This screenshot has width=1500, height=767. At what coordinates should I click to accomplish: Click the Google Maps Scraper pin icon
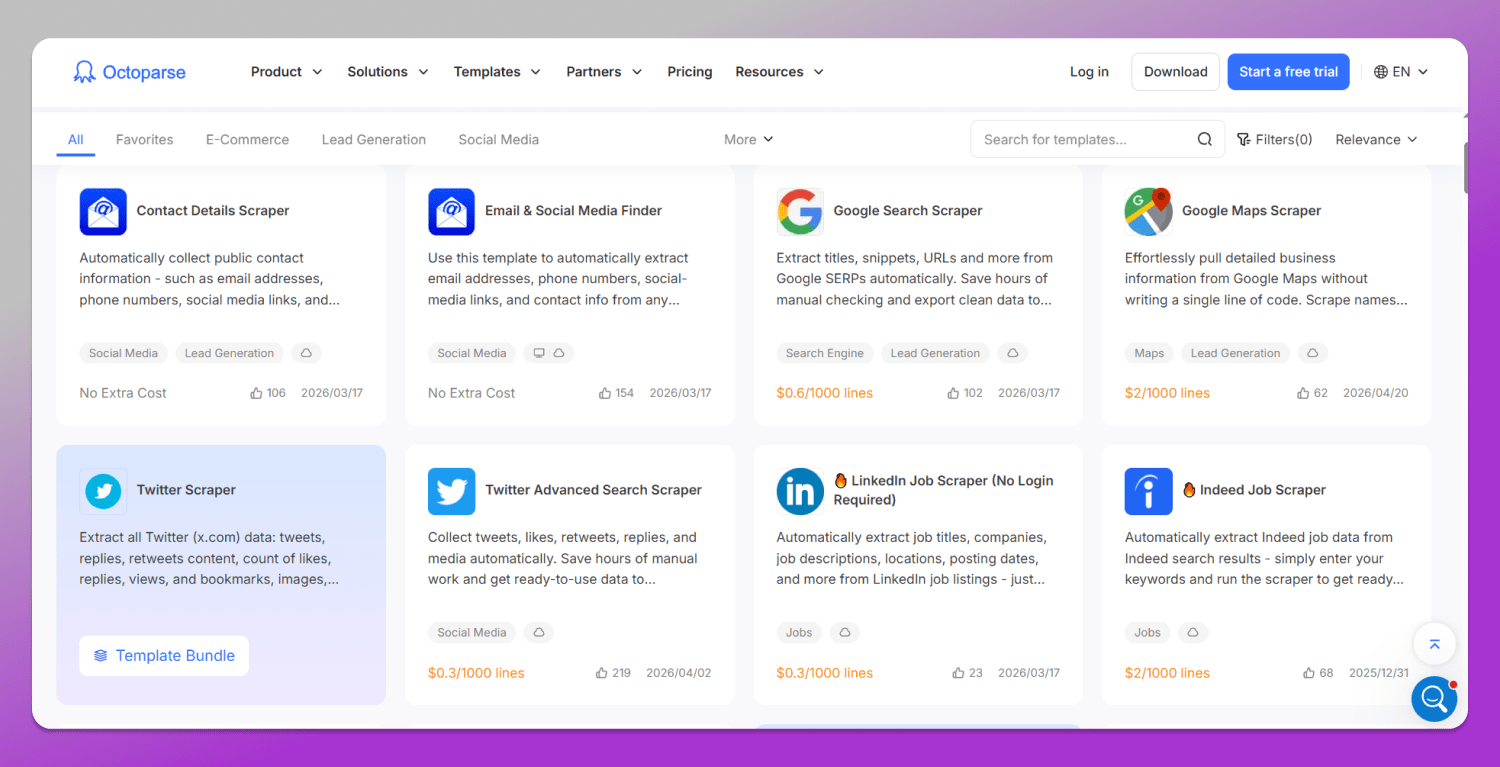pyautogui.click(x=1148, y=211)
